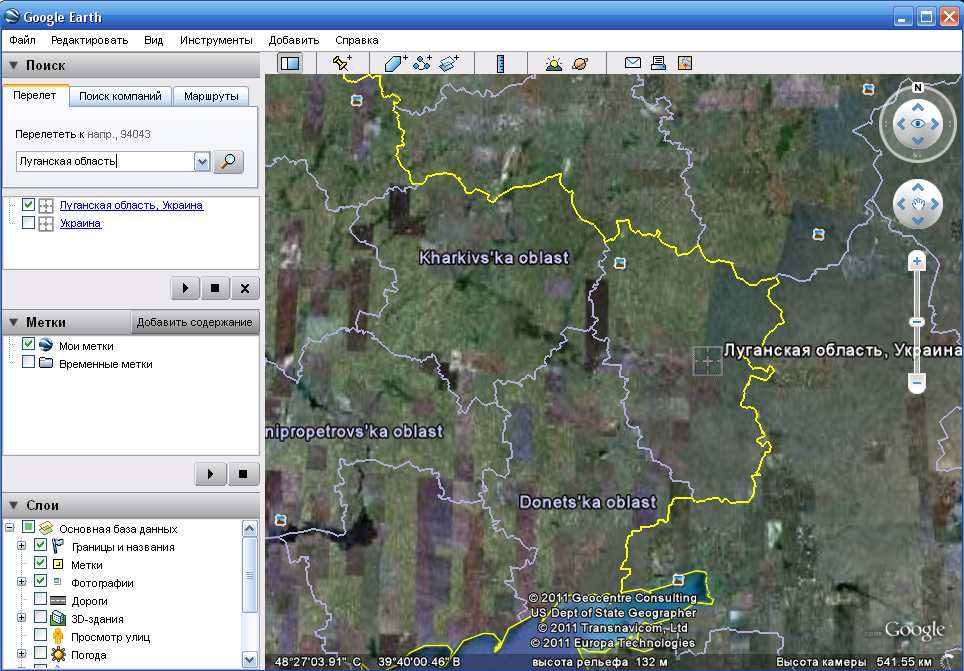This screenshot has height=671, width=964.
Task: Click the eye icon in the look joystick
Action: pyautogui.click(x=918, y=124)
